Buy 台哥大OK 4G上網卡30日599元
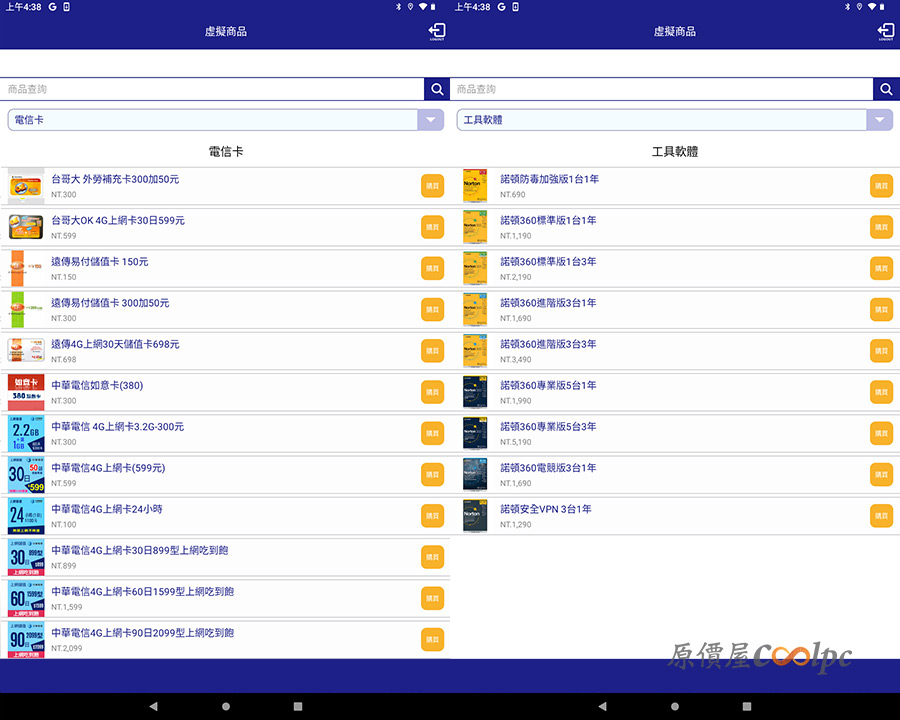The width and height of the screenshot is (900, 720). (x=432, y=227)
